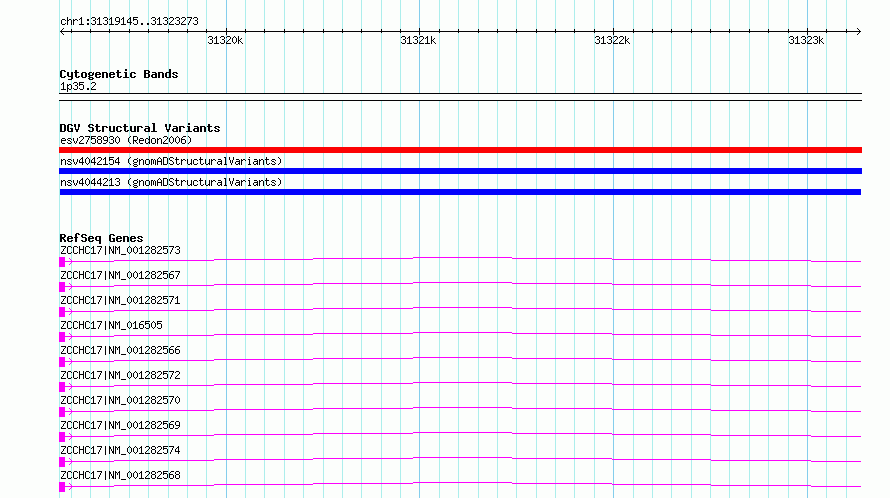This screenshot has width=890, height=498.
Task: Select ZCCHC17|NM_016505 transcript label
Action: [111, 325]
